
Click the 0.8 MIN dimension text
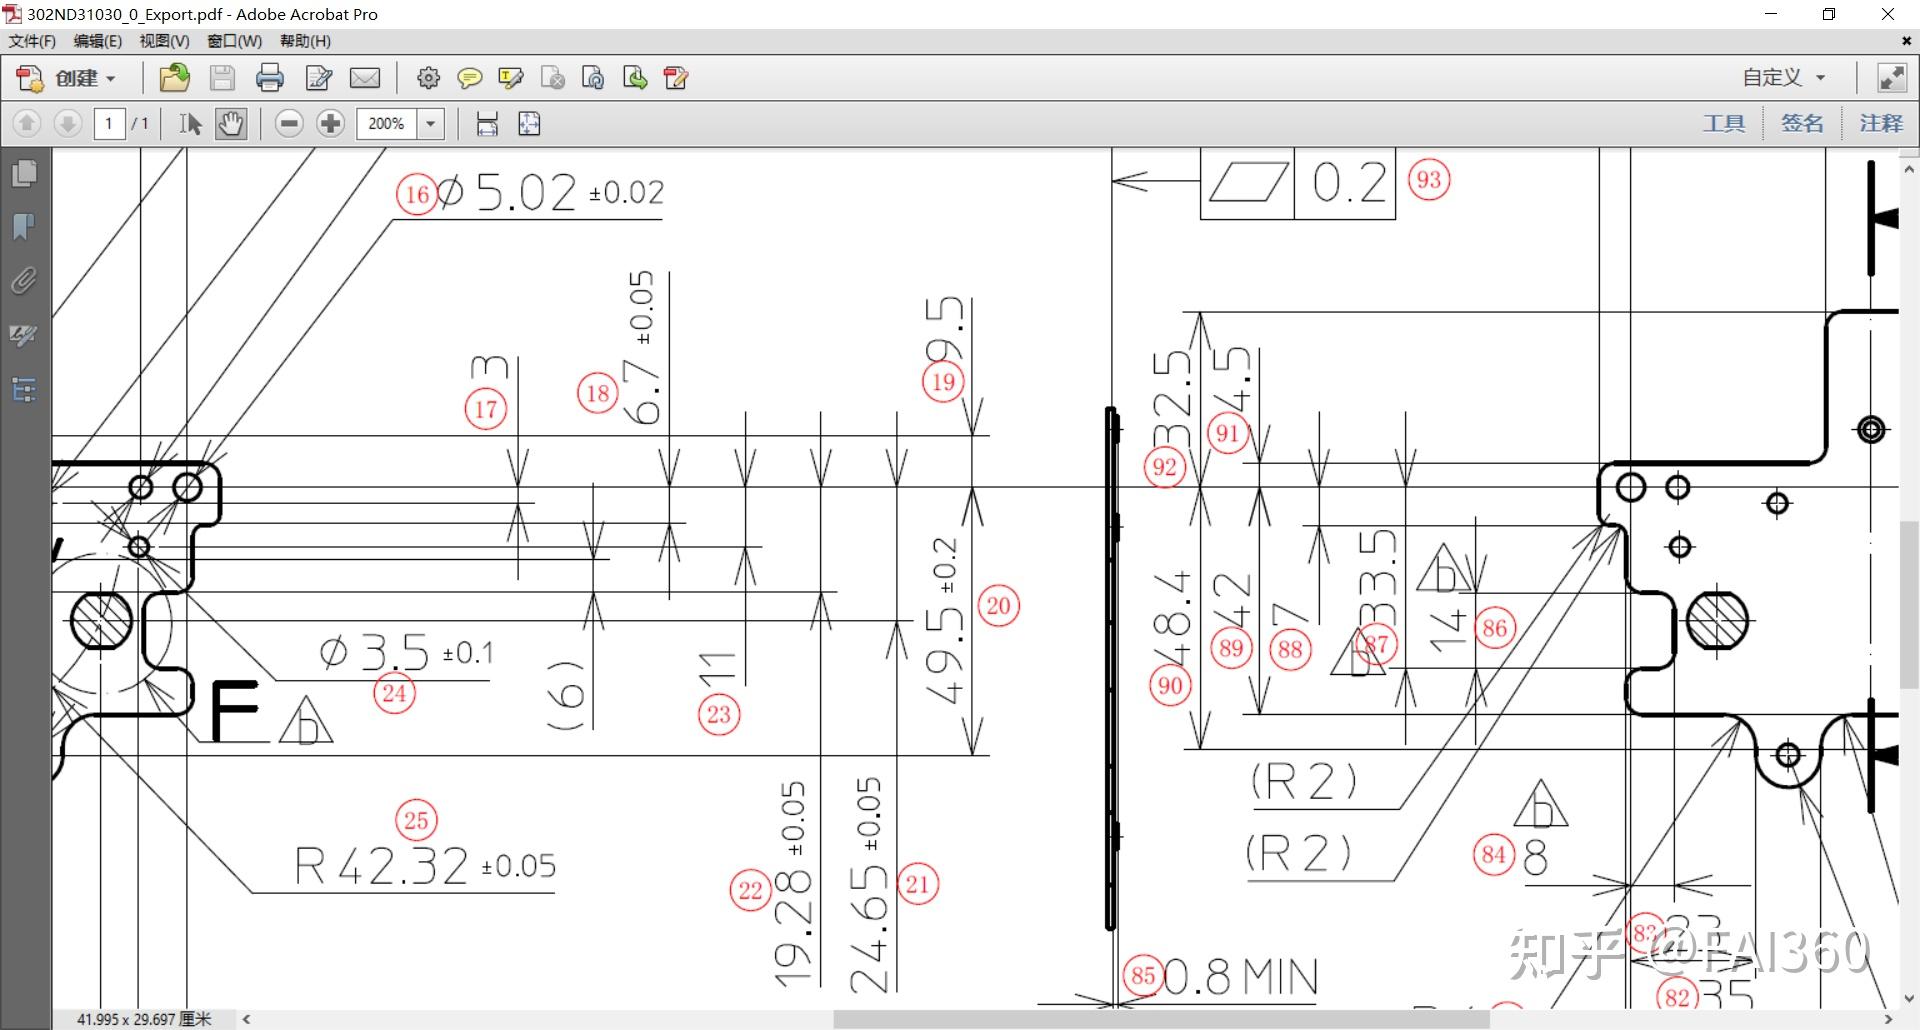coord(1241,977)
